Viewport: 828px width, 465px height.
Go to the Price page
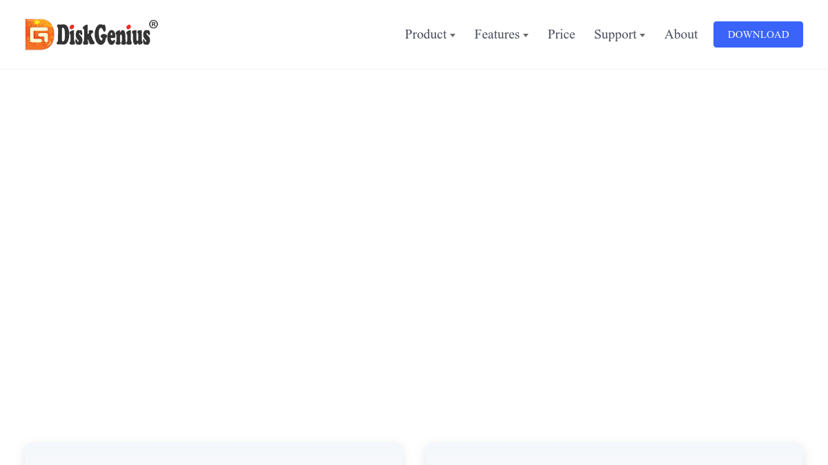click(x=561, y=34)
